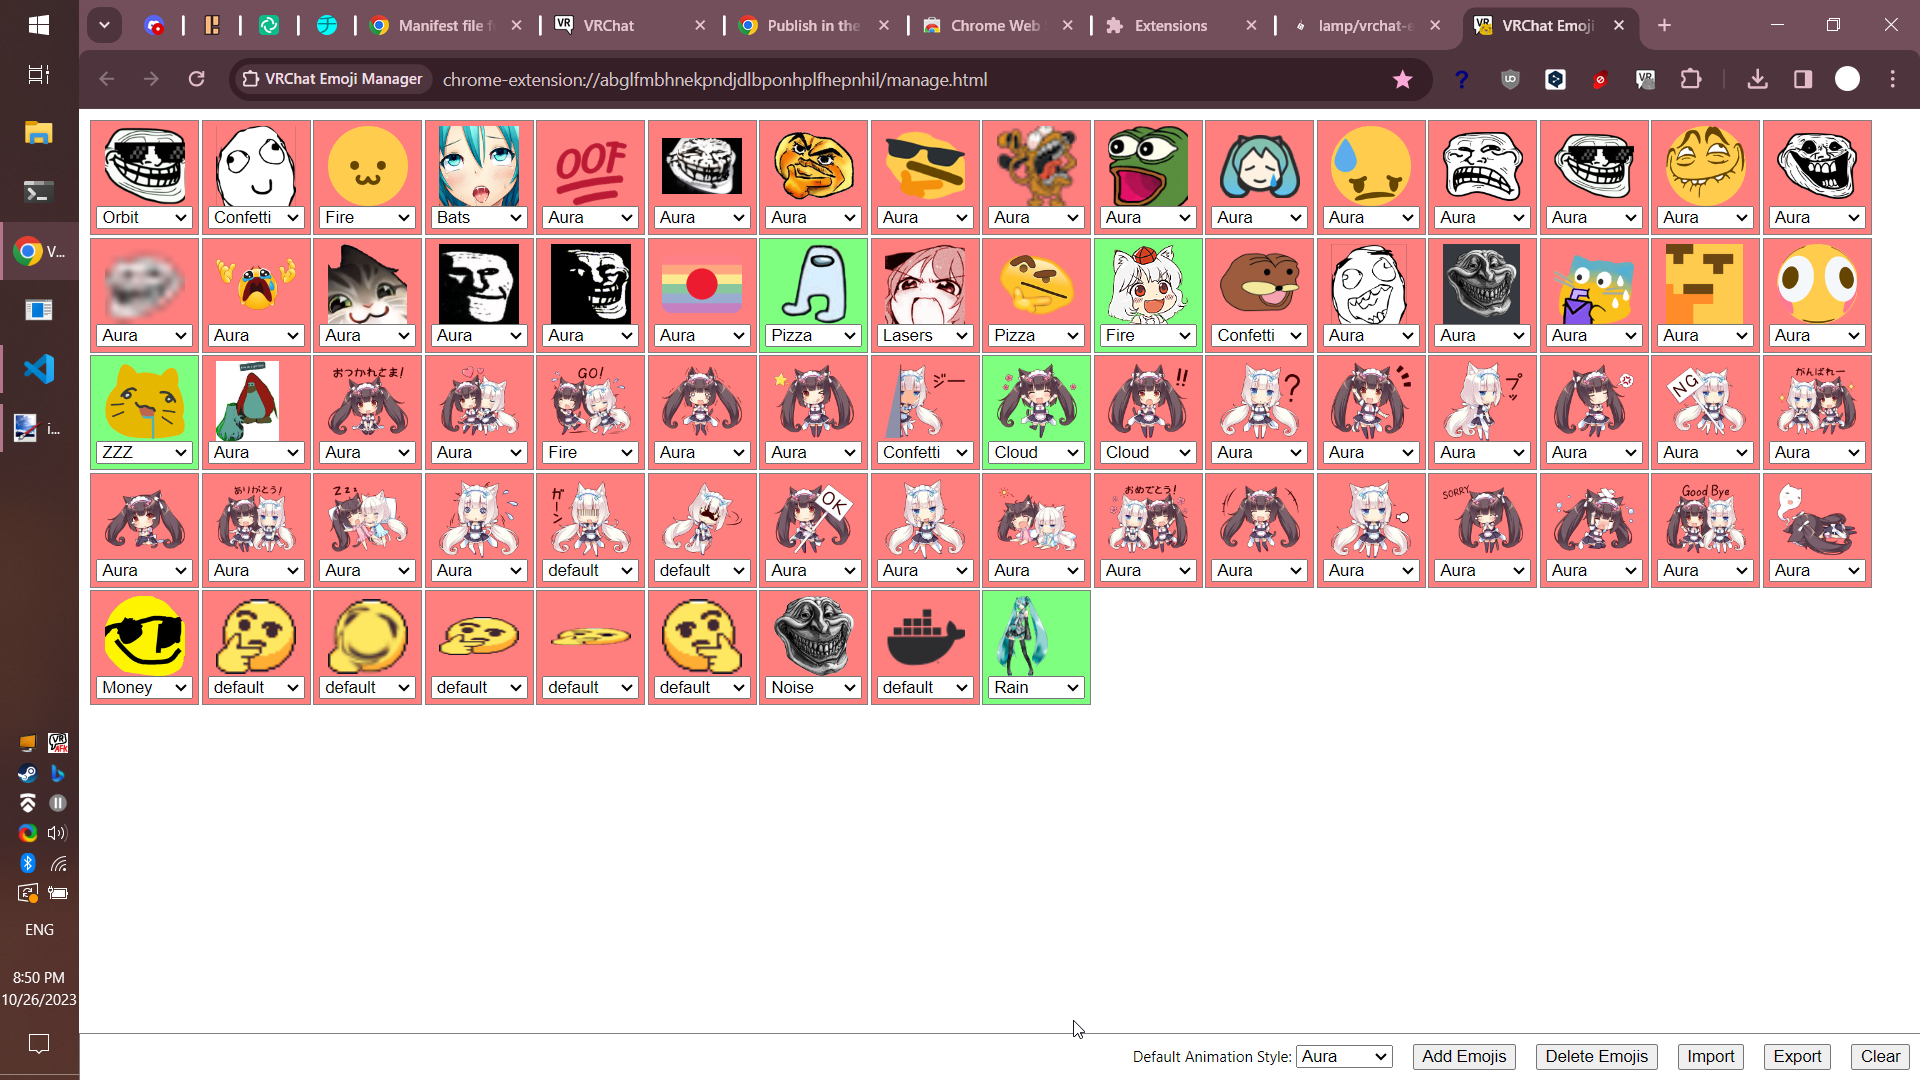Click the Add Emojis button
Image resolution: width=1920 pixels, height=1080 pixels.
1463,1056
